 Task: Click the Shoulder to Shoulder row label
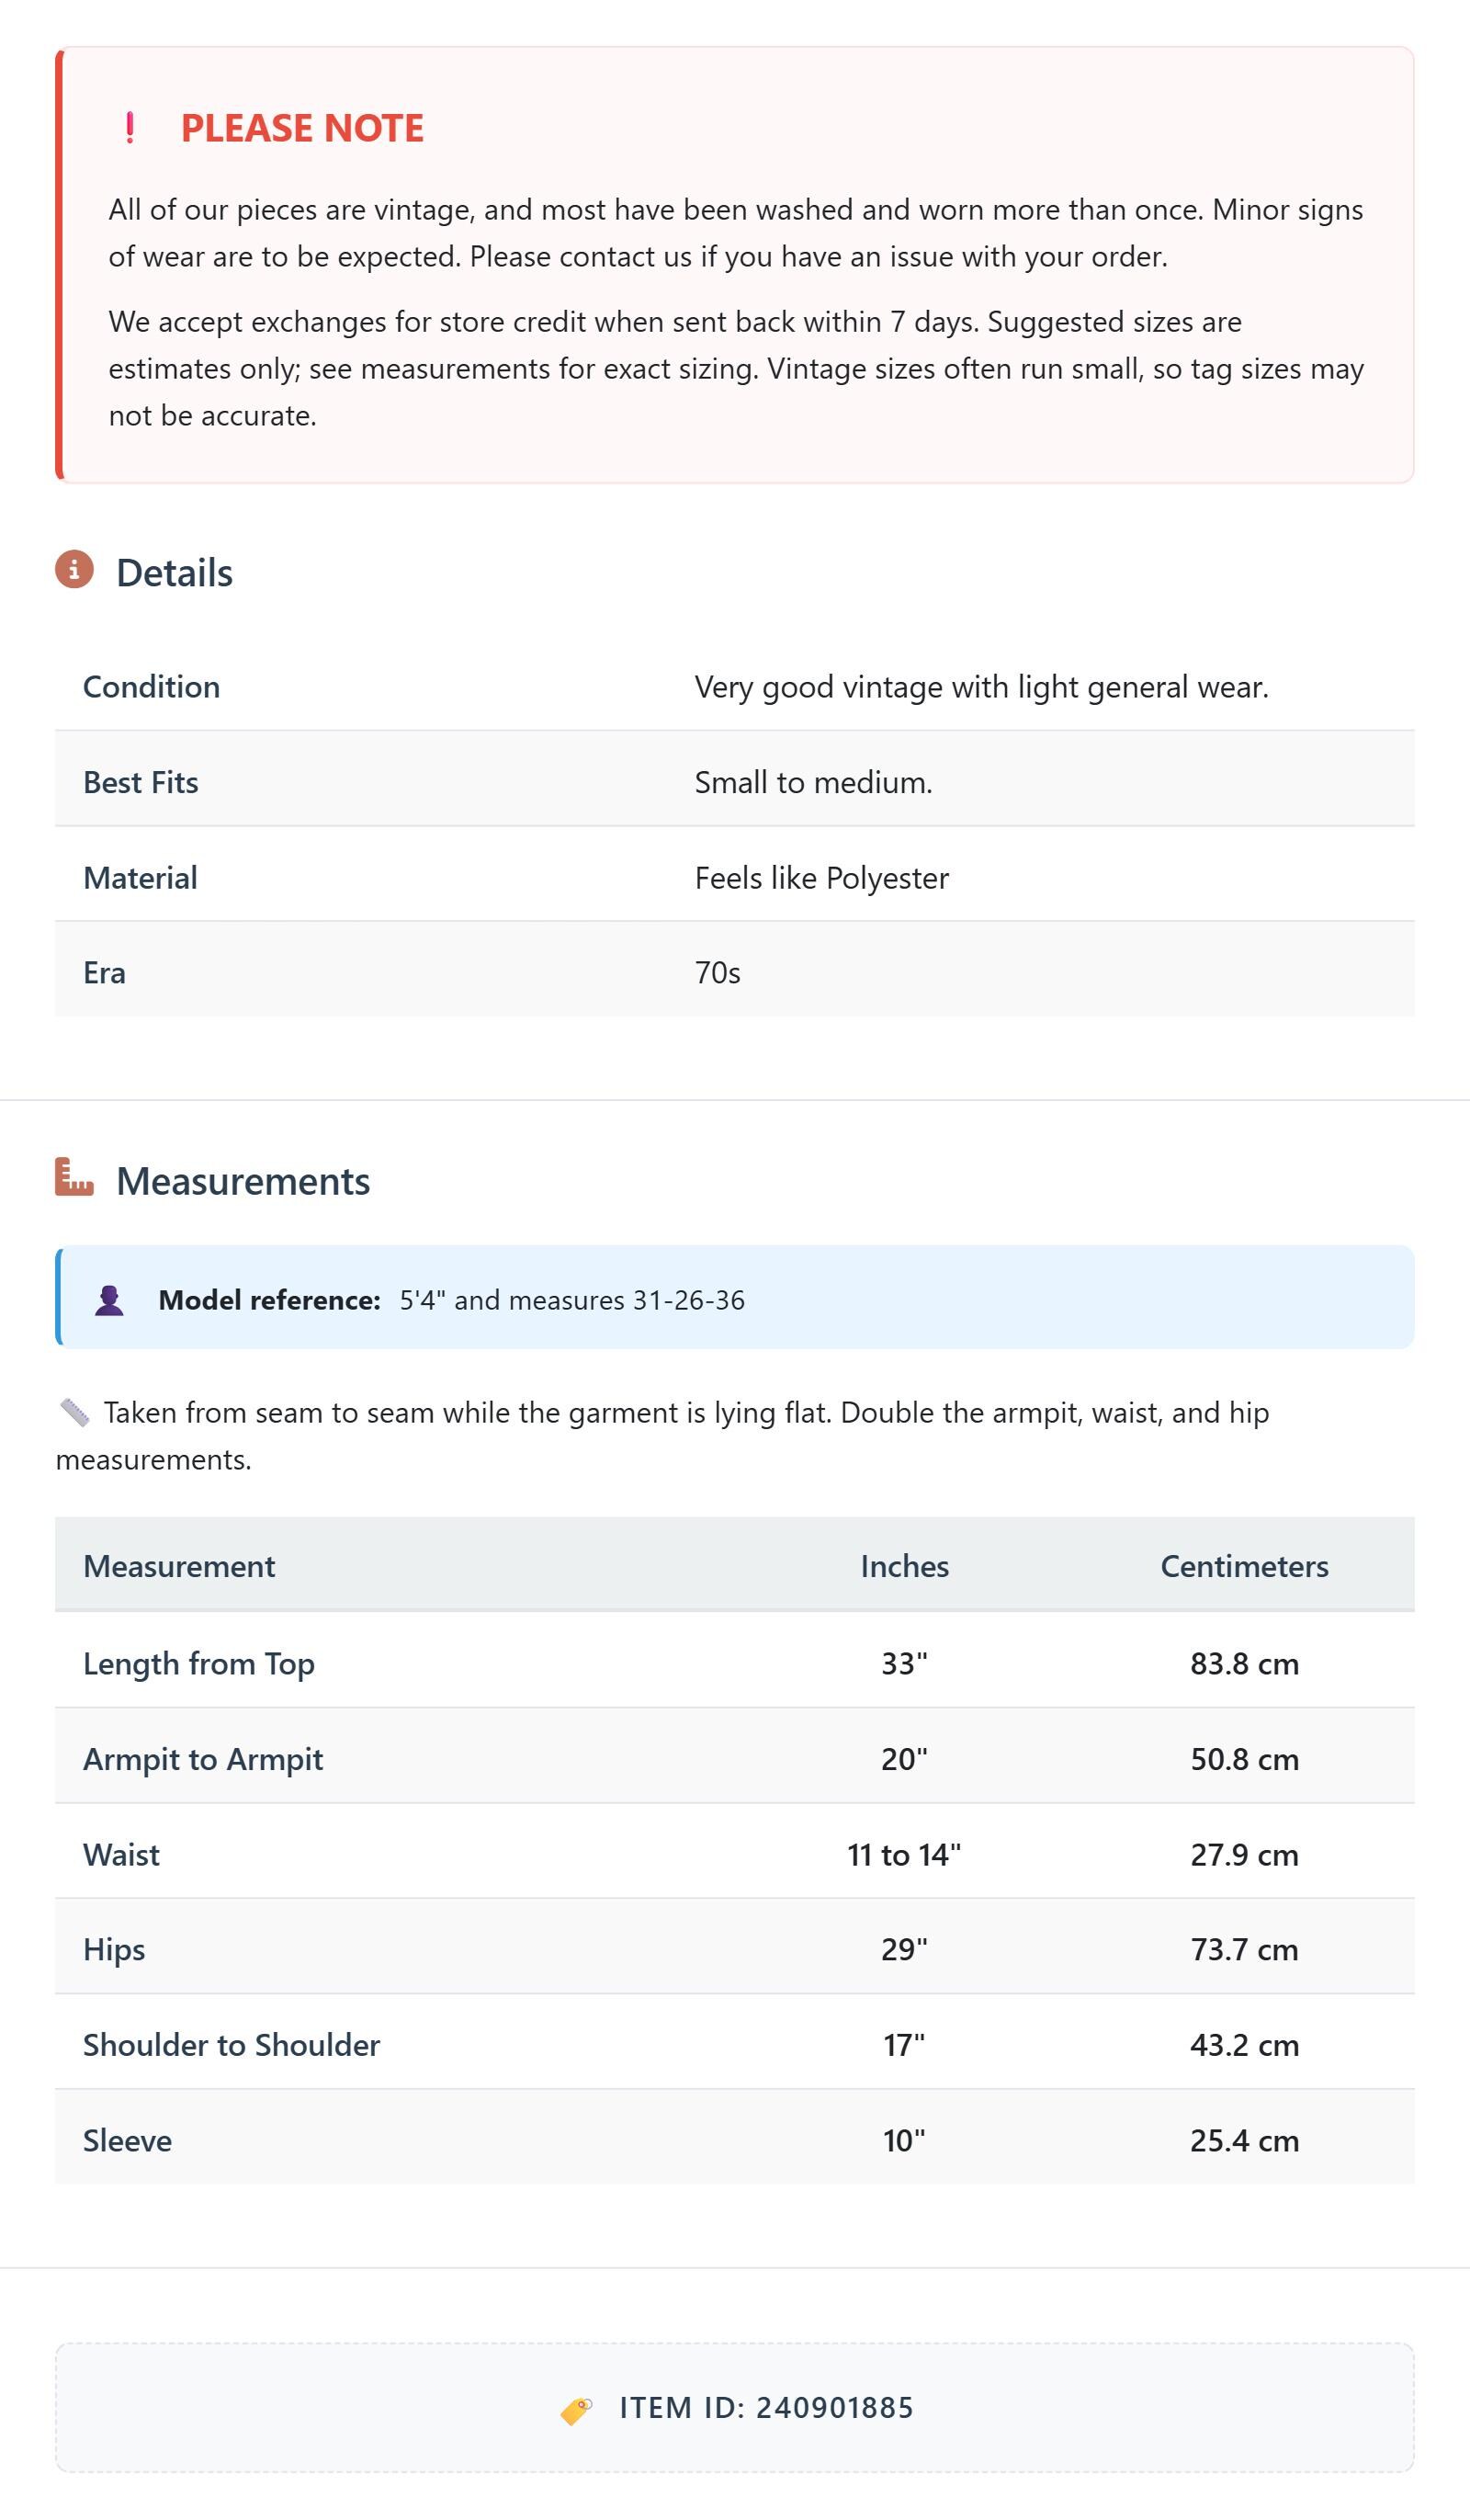click(231, 2045)
